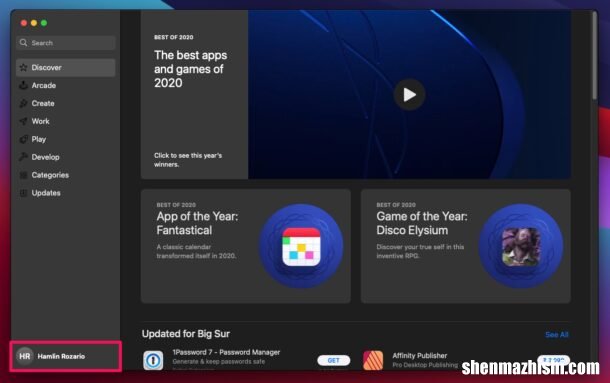This screenshot has height=383, width=610.
Task: Click 'Click to see this year's winners'
Action: click(188, 160)
